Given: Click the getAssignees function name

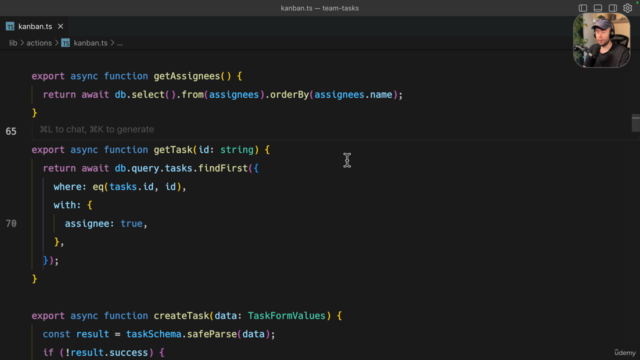Looking at the screenshot, I should tap(187, 76).
